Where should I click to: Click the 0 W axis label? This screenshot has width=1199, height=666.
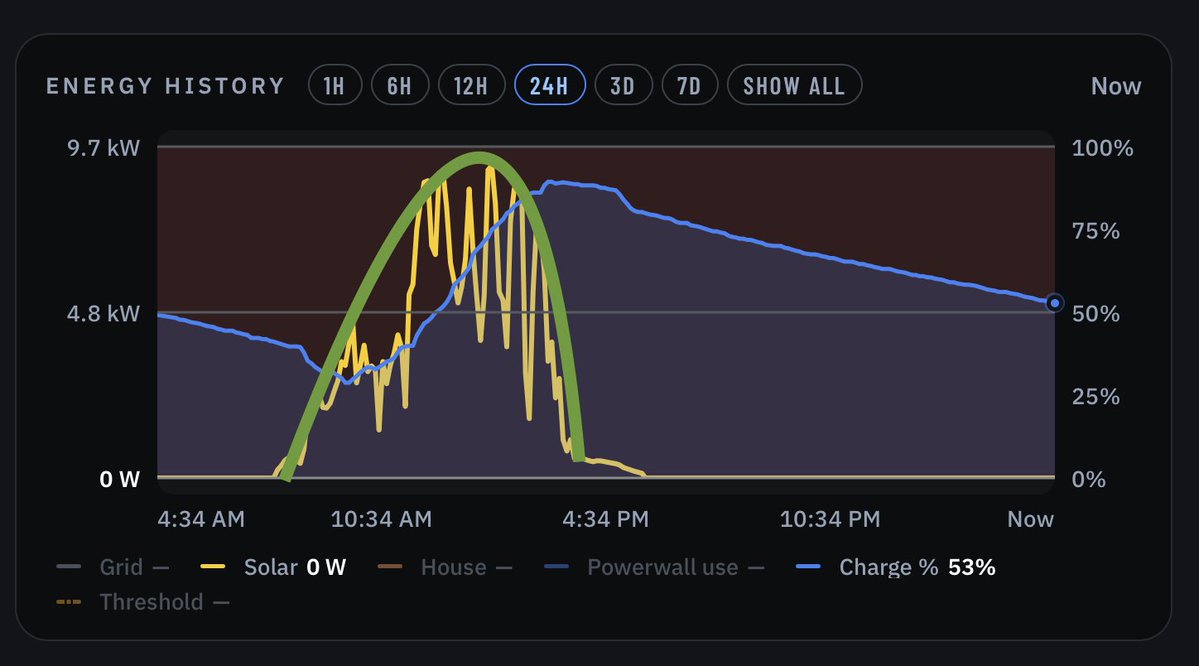(120, 479)
